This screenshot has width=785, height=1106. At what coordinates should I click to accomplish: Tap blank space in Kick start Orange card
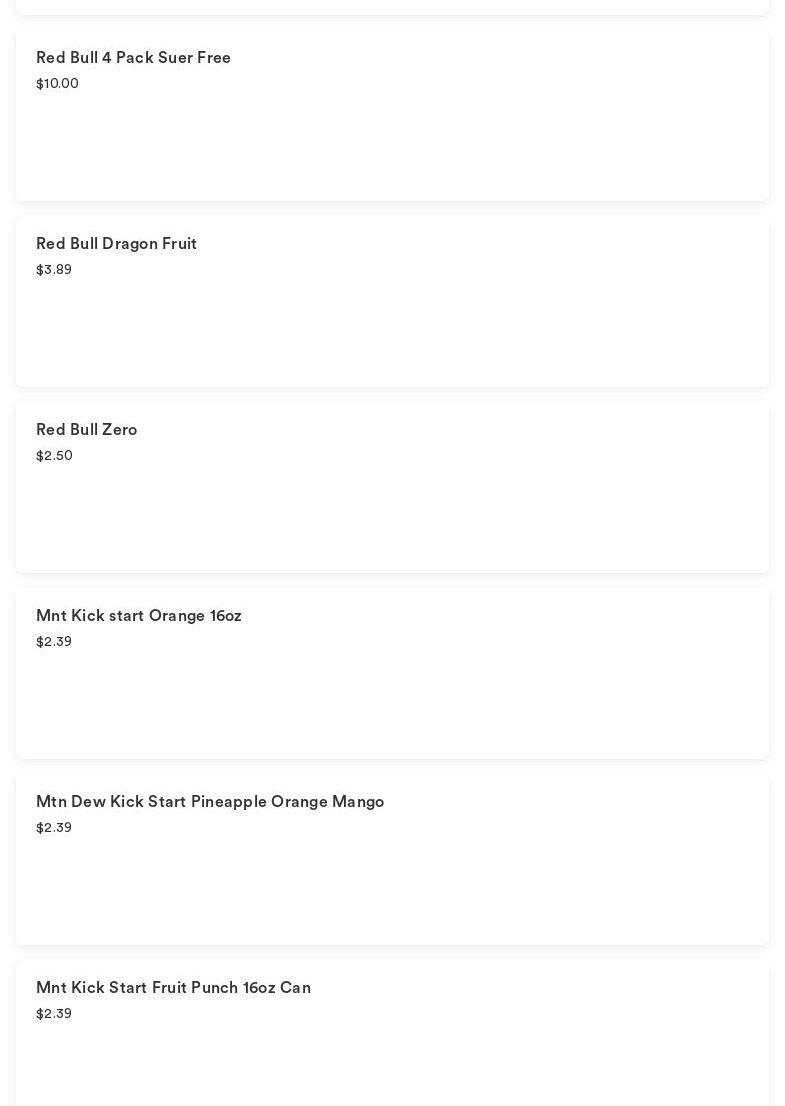(450, 702)
